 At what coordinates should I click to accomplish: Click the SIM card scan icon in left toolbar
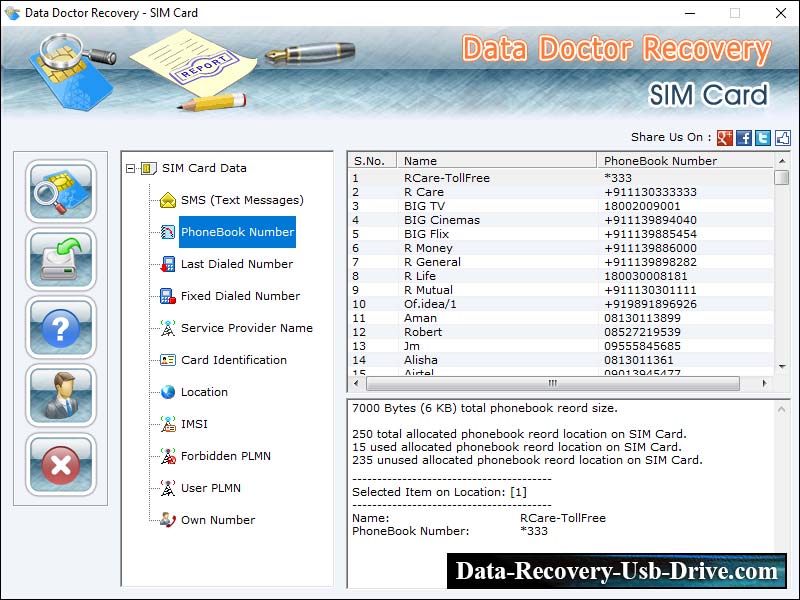pyautogui.click(x=60, y=191)
